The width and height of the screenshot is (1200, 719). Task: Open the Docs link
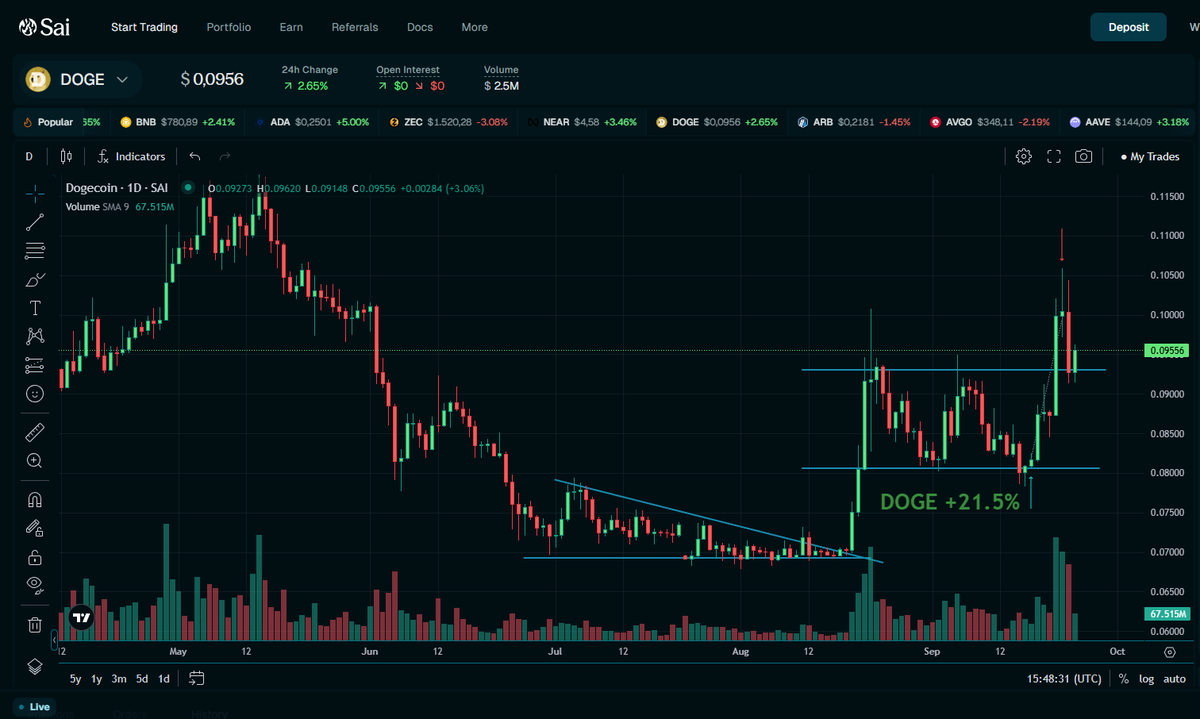click(x=420, y=27)
